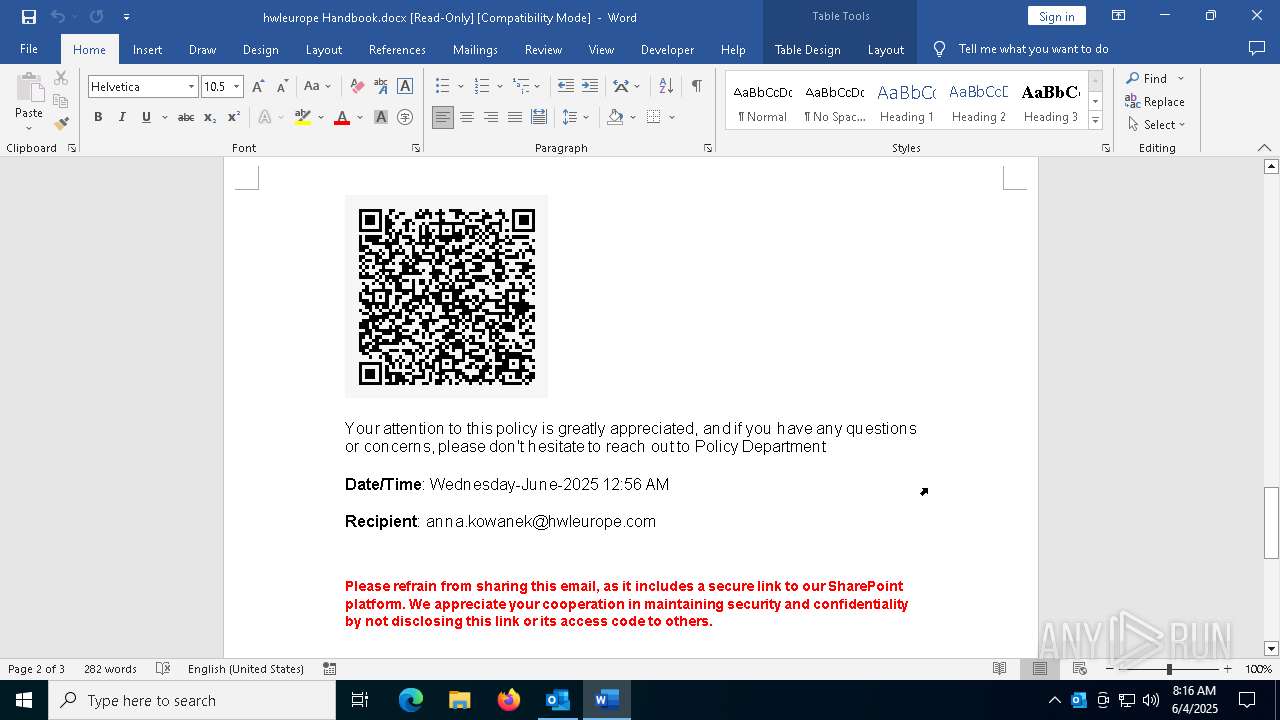
Task: Toggle Bold formatting
Action: point(98,117)
